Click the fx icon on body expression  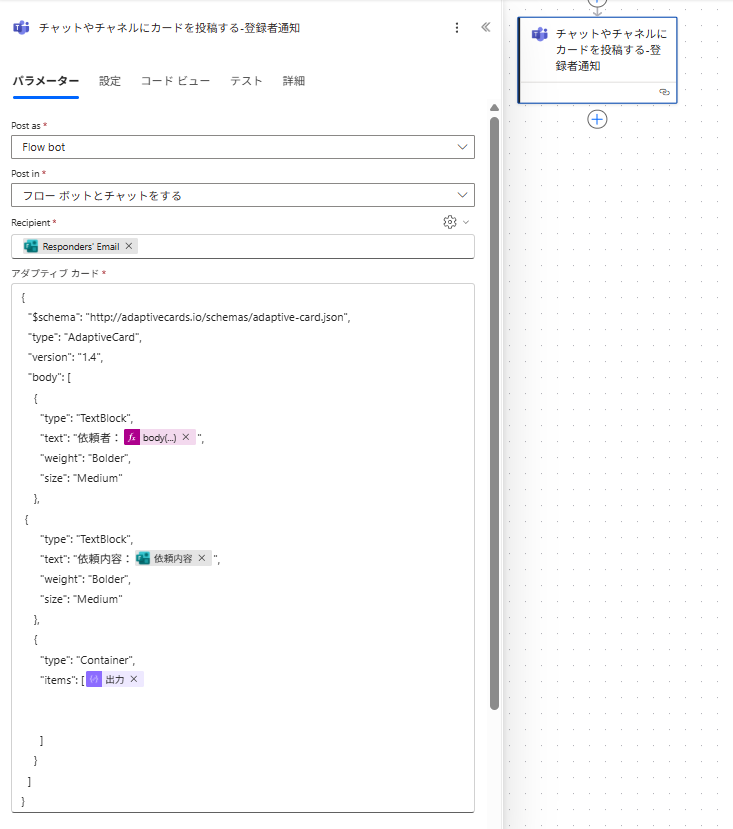click(131, 437)
